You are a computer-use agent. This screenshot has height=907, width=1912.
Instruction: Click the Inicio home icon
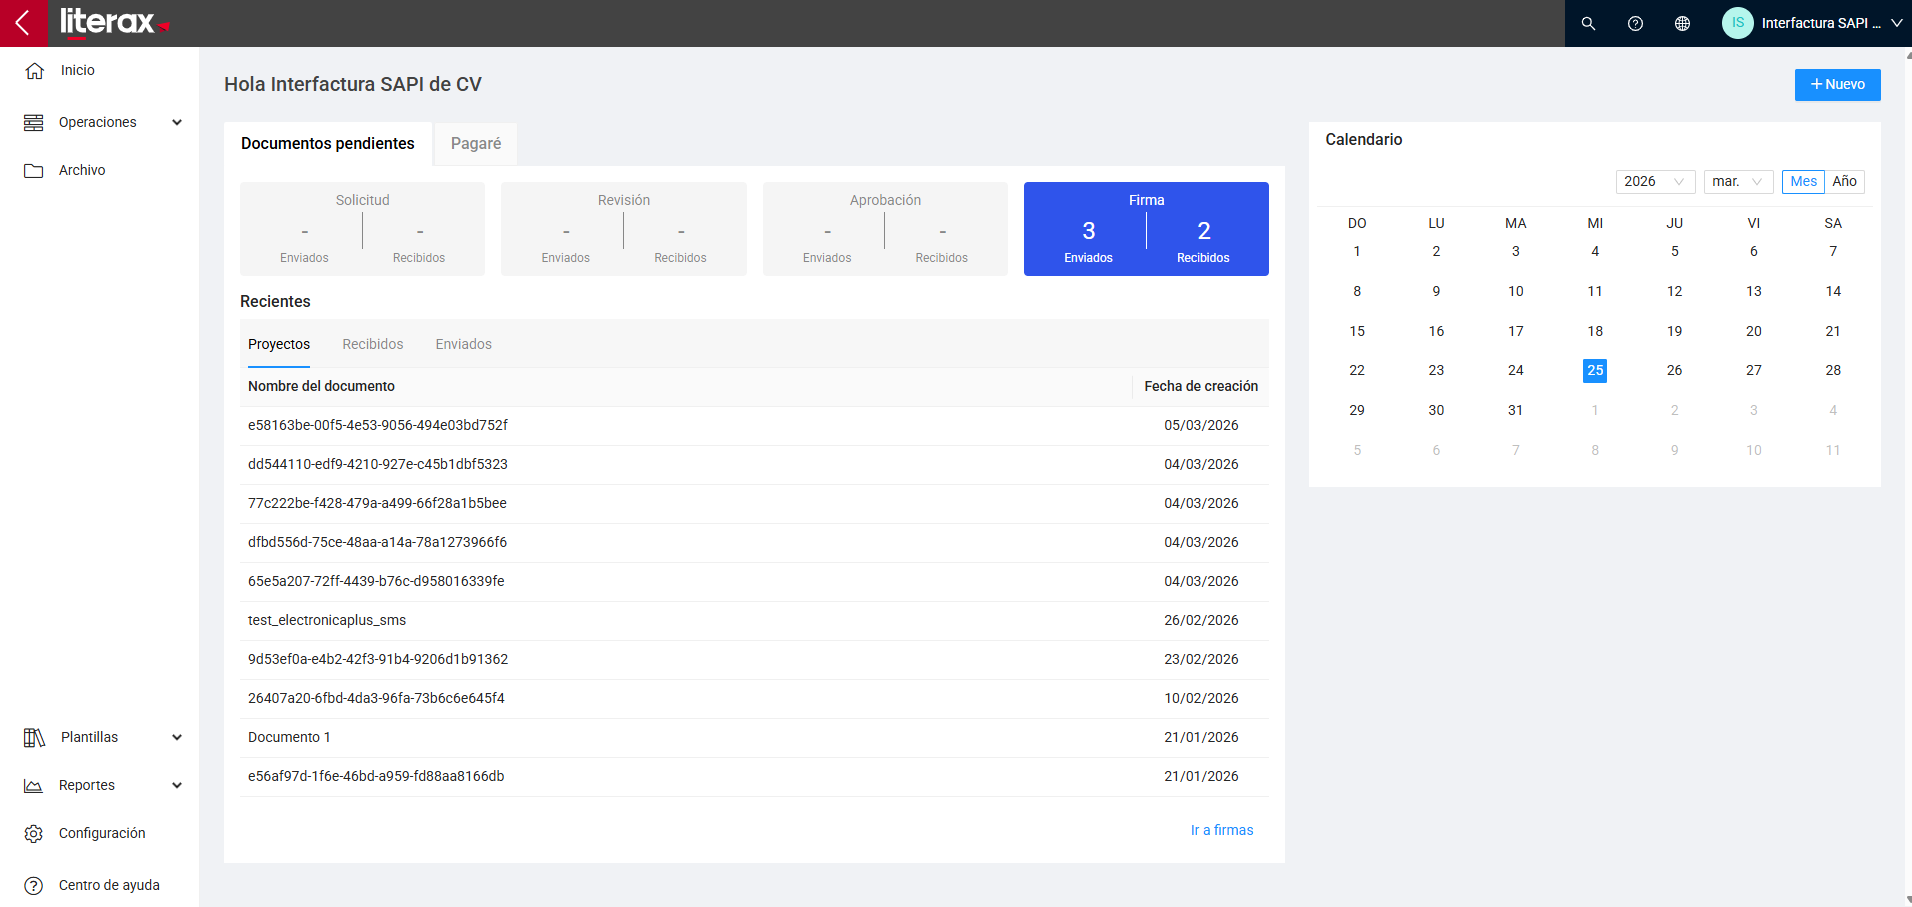[x=34, y=71]
